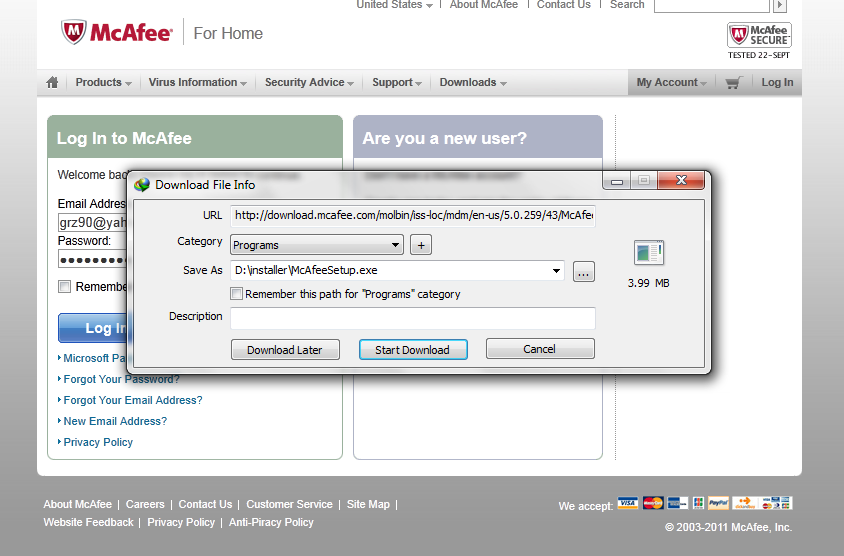Click the file type icon above 3.99 MB
Viewport: 844px width, 556px height.
pos(649,252)
